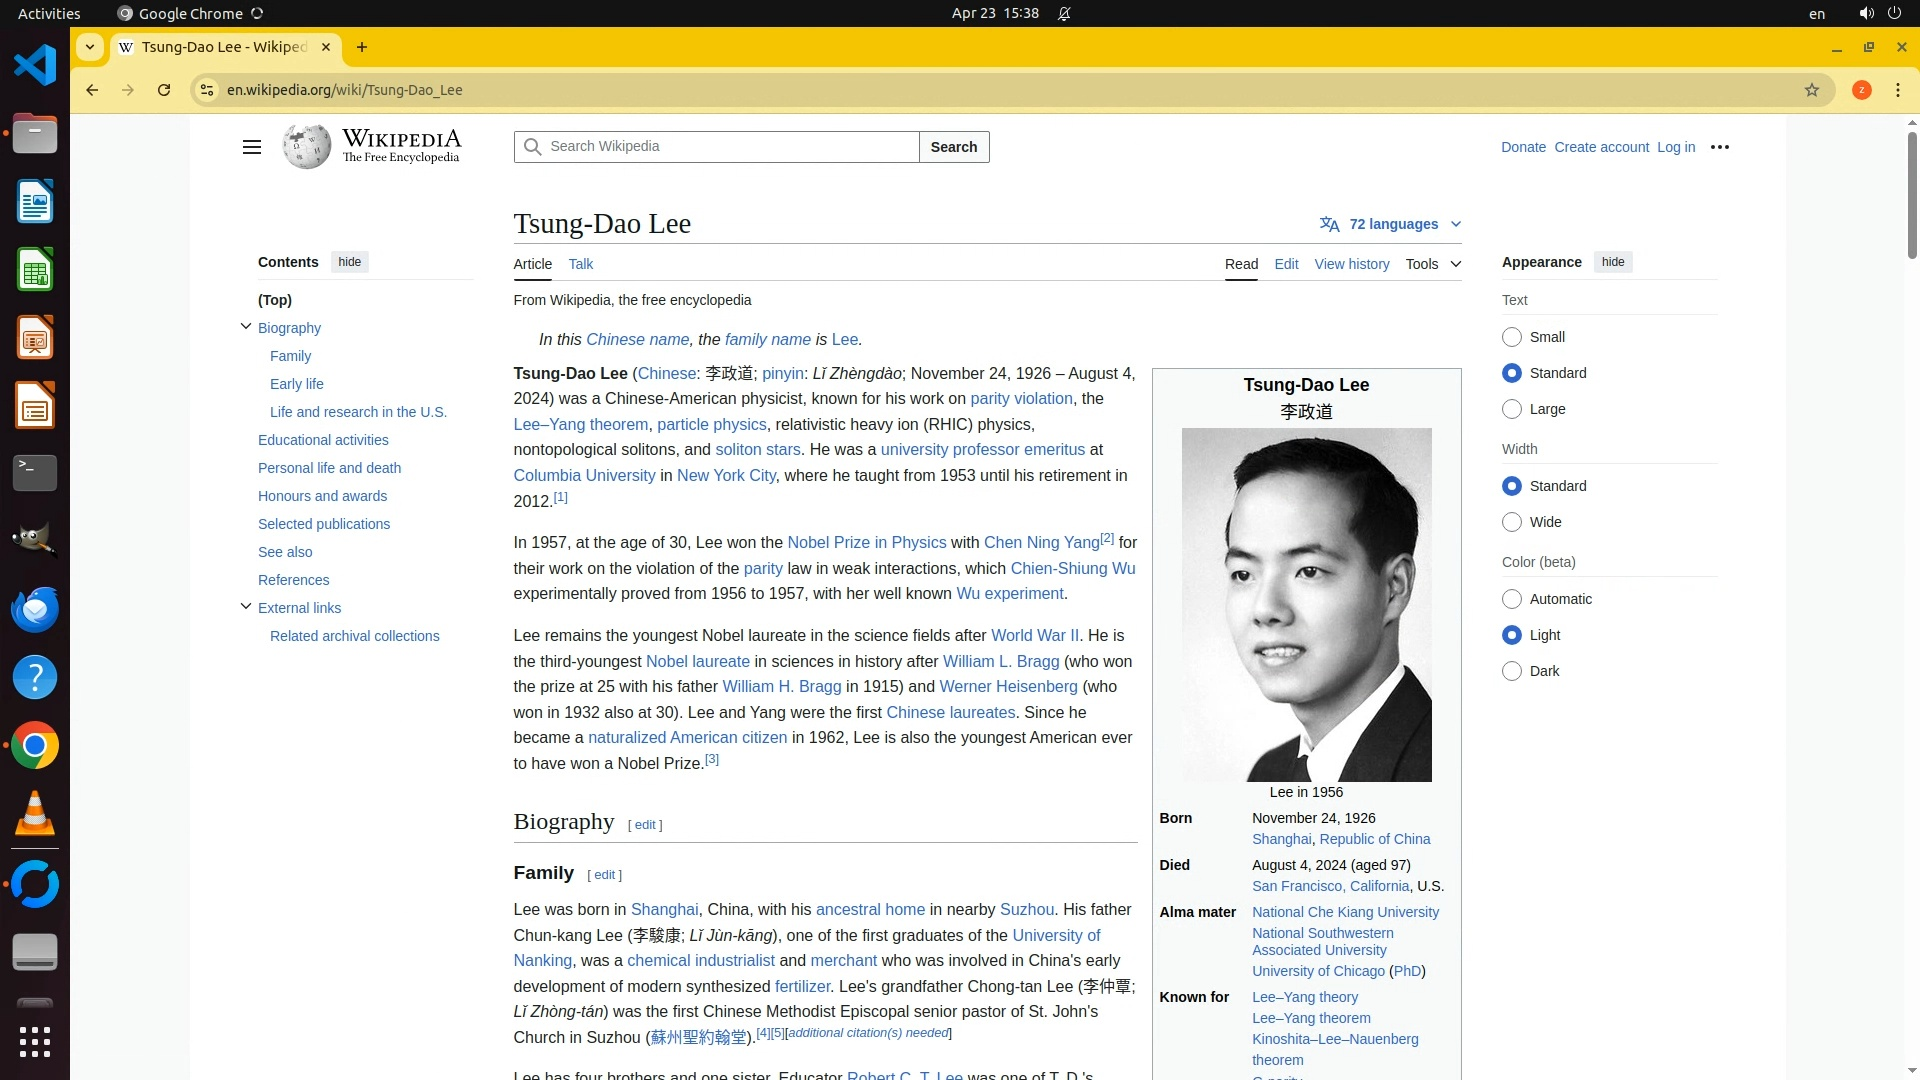Reload the page in Chrome

pos(164,90)
